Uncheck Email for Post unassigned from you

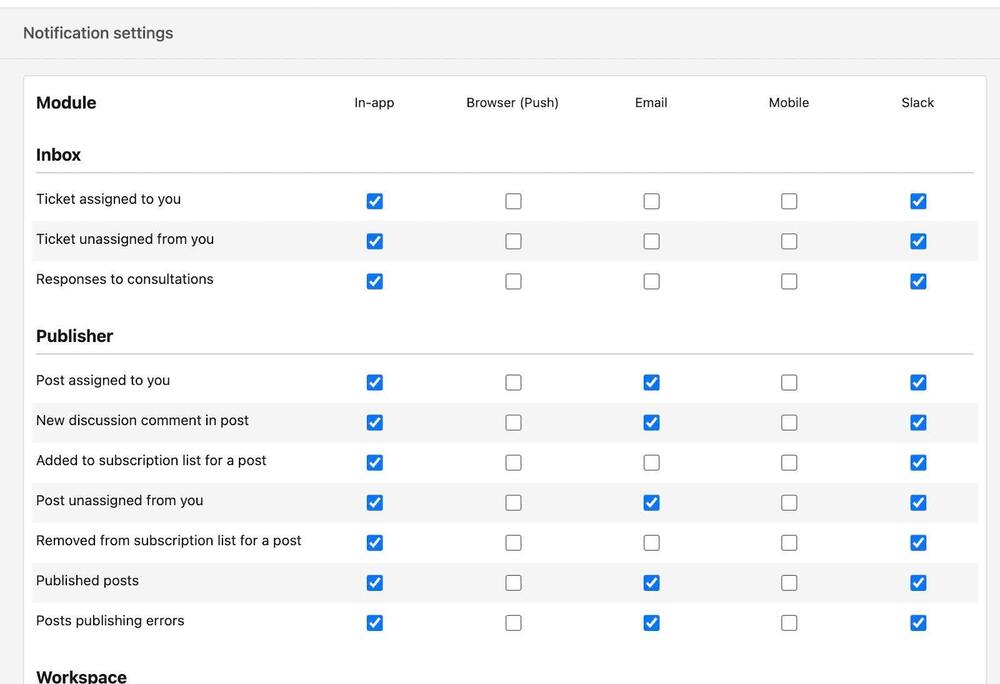click(651, 503)
